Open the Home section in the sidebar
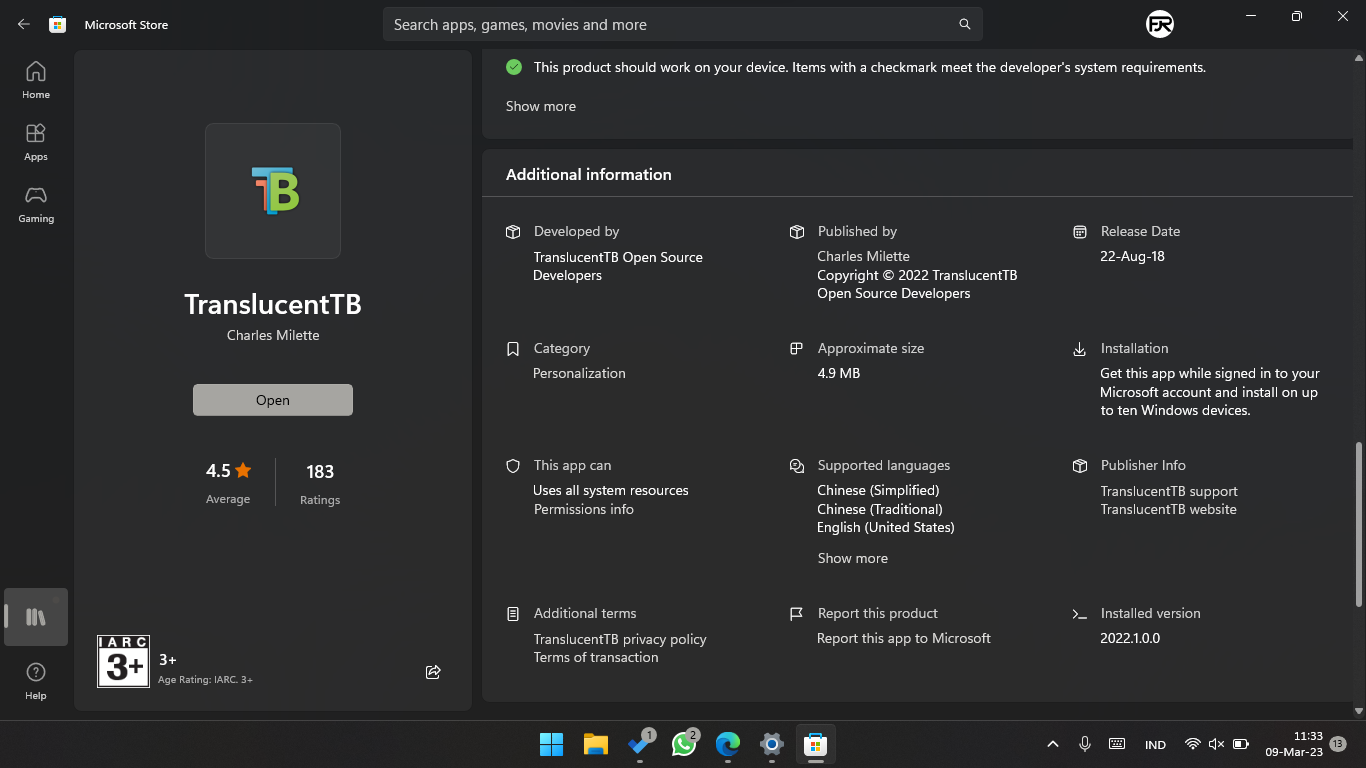This screenshot has width=1366, height=768. [35, 79]
